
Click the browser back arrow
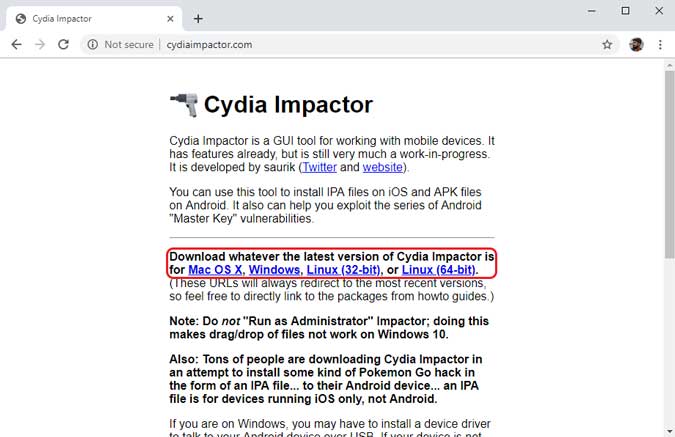16,45
